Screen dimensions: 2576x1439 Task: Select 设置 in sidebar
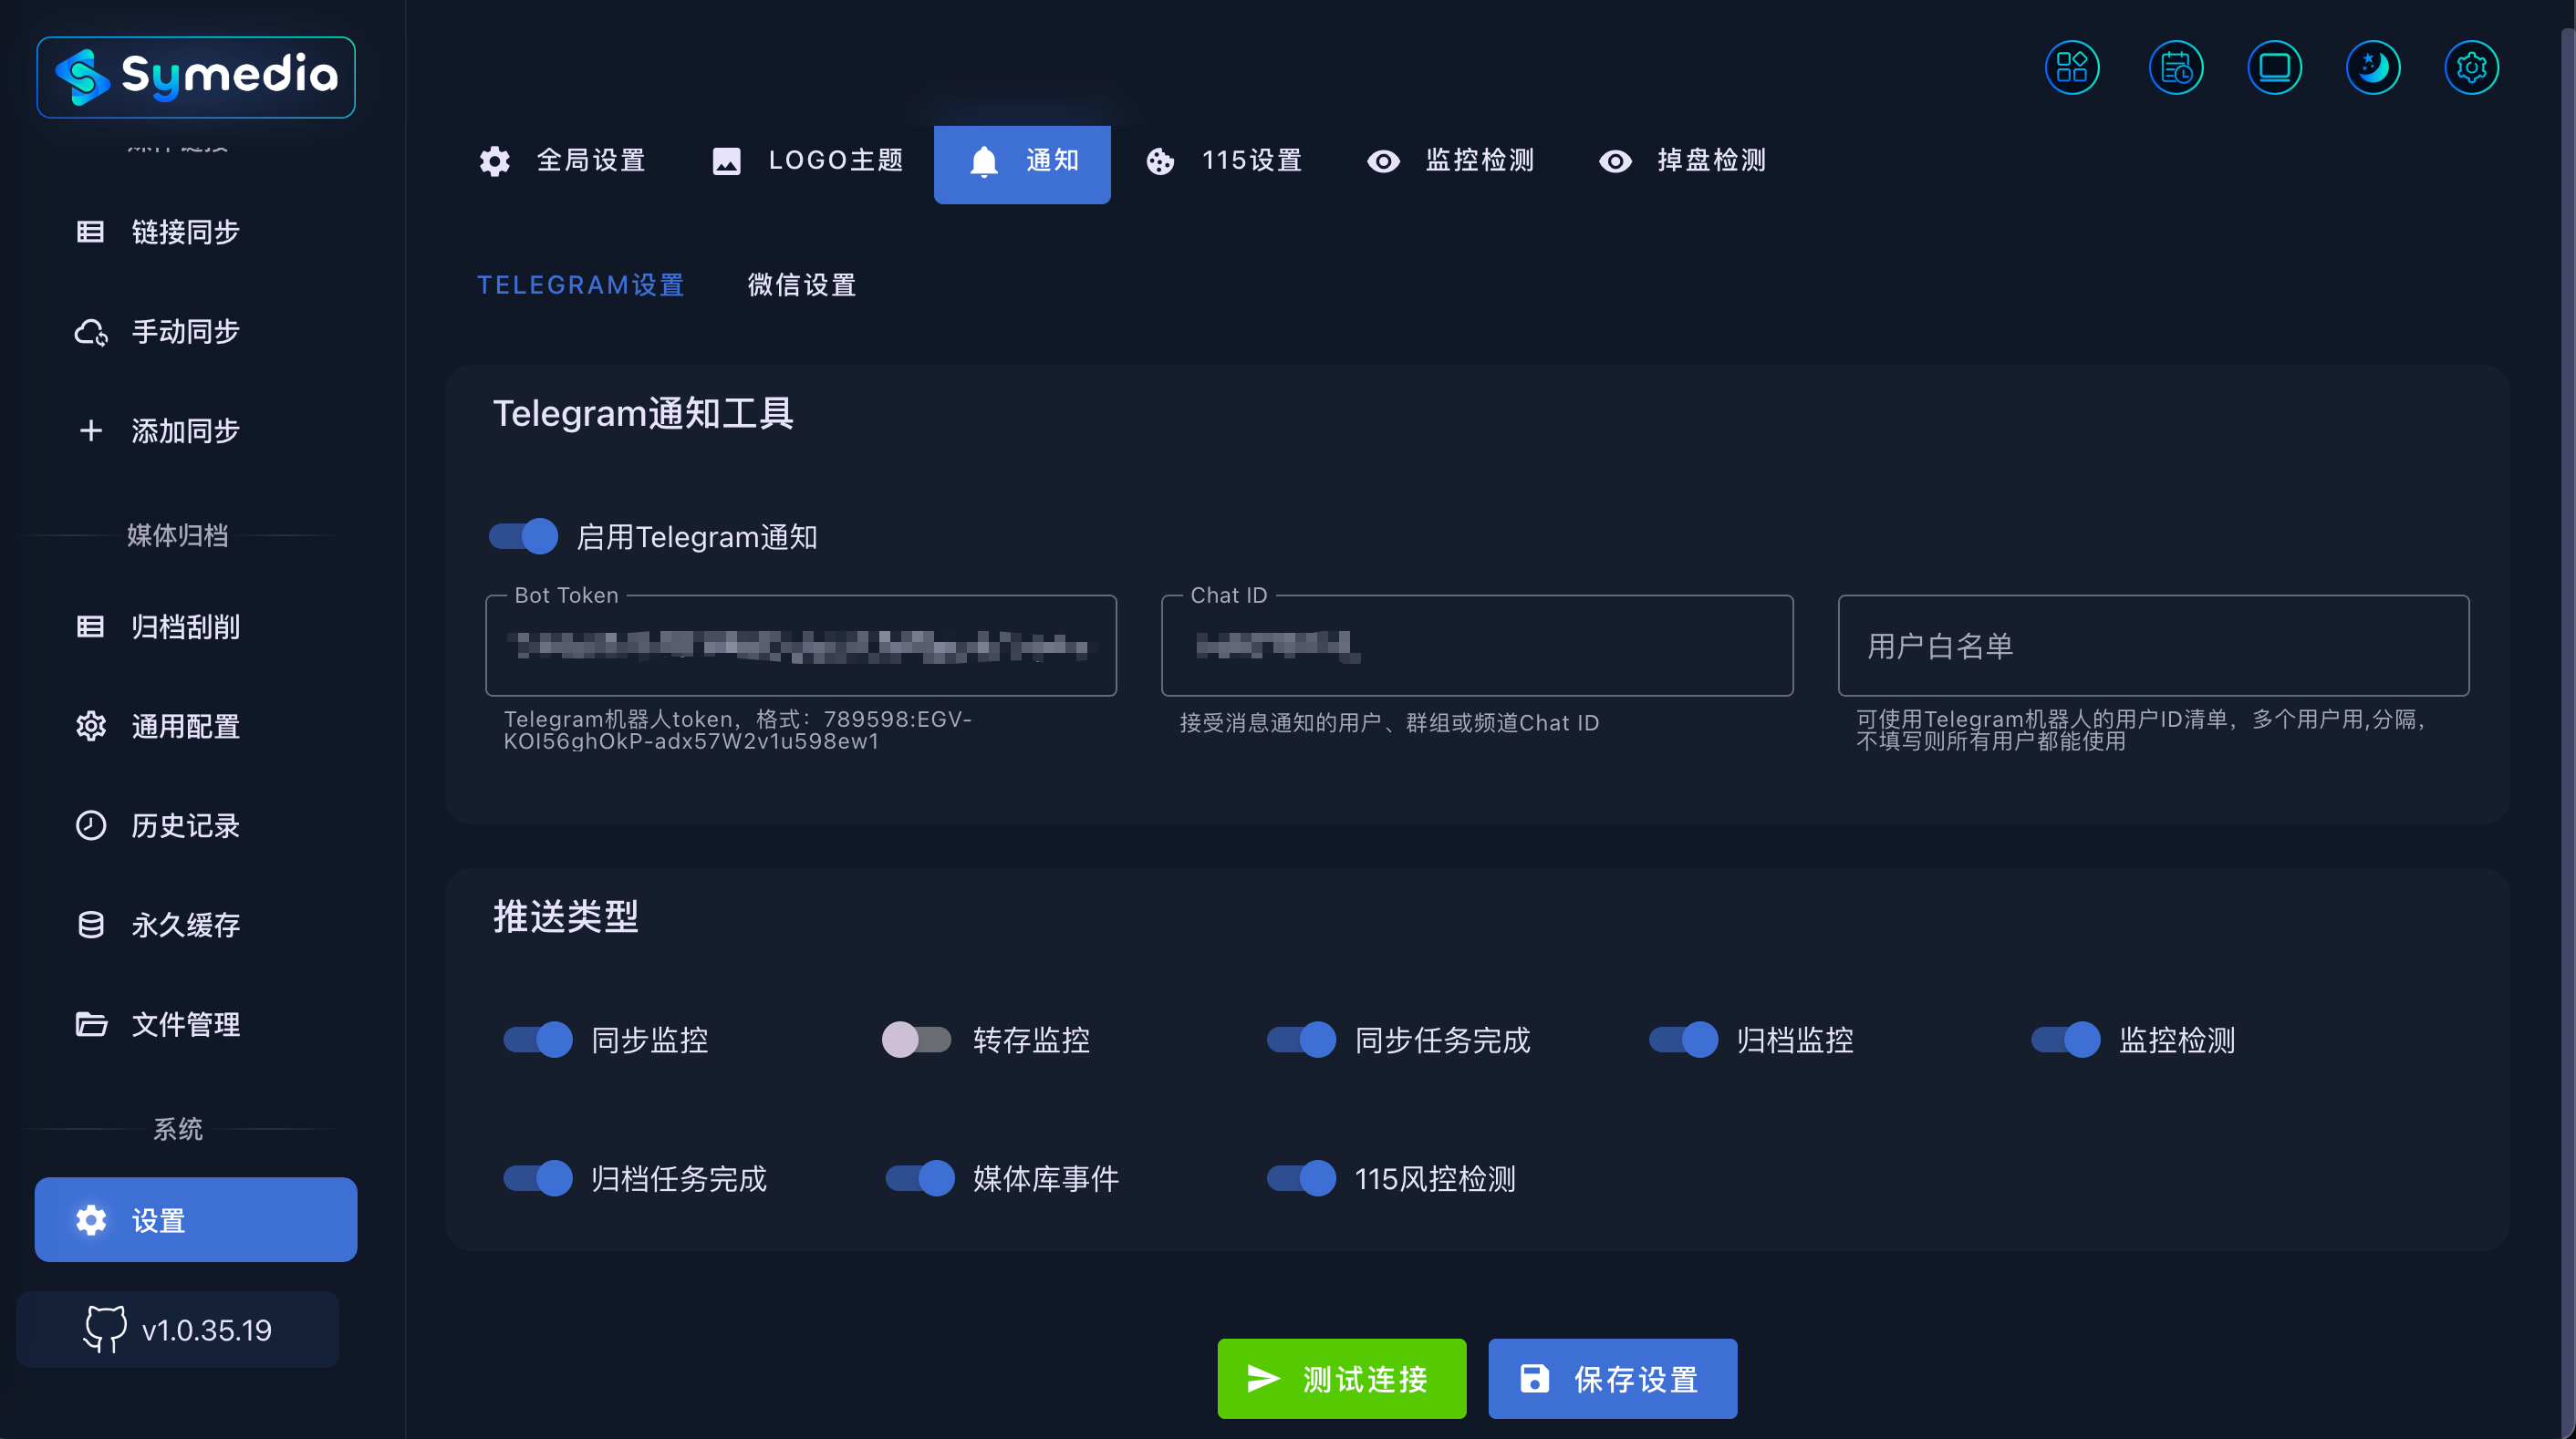click(x=195, y=1220)
